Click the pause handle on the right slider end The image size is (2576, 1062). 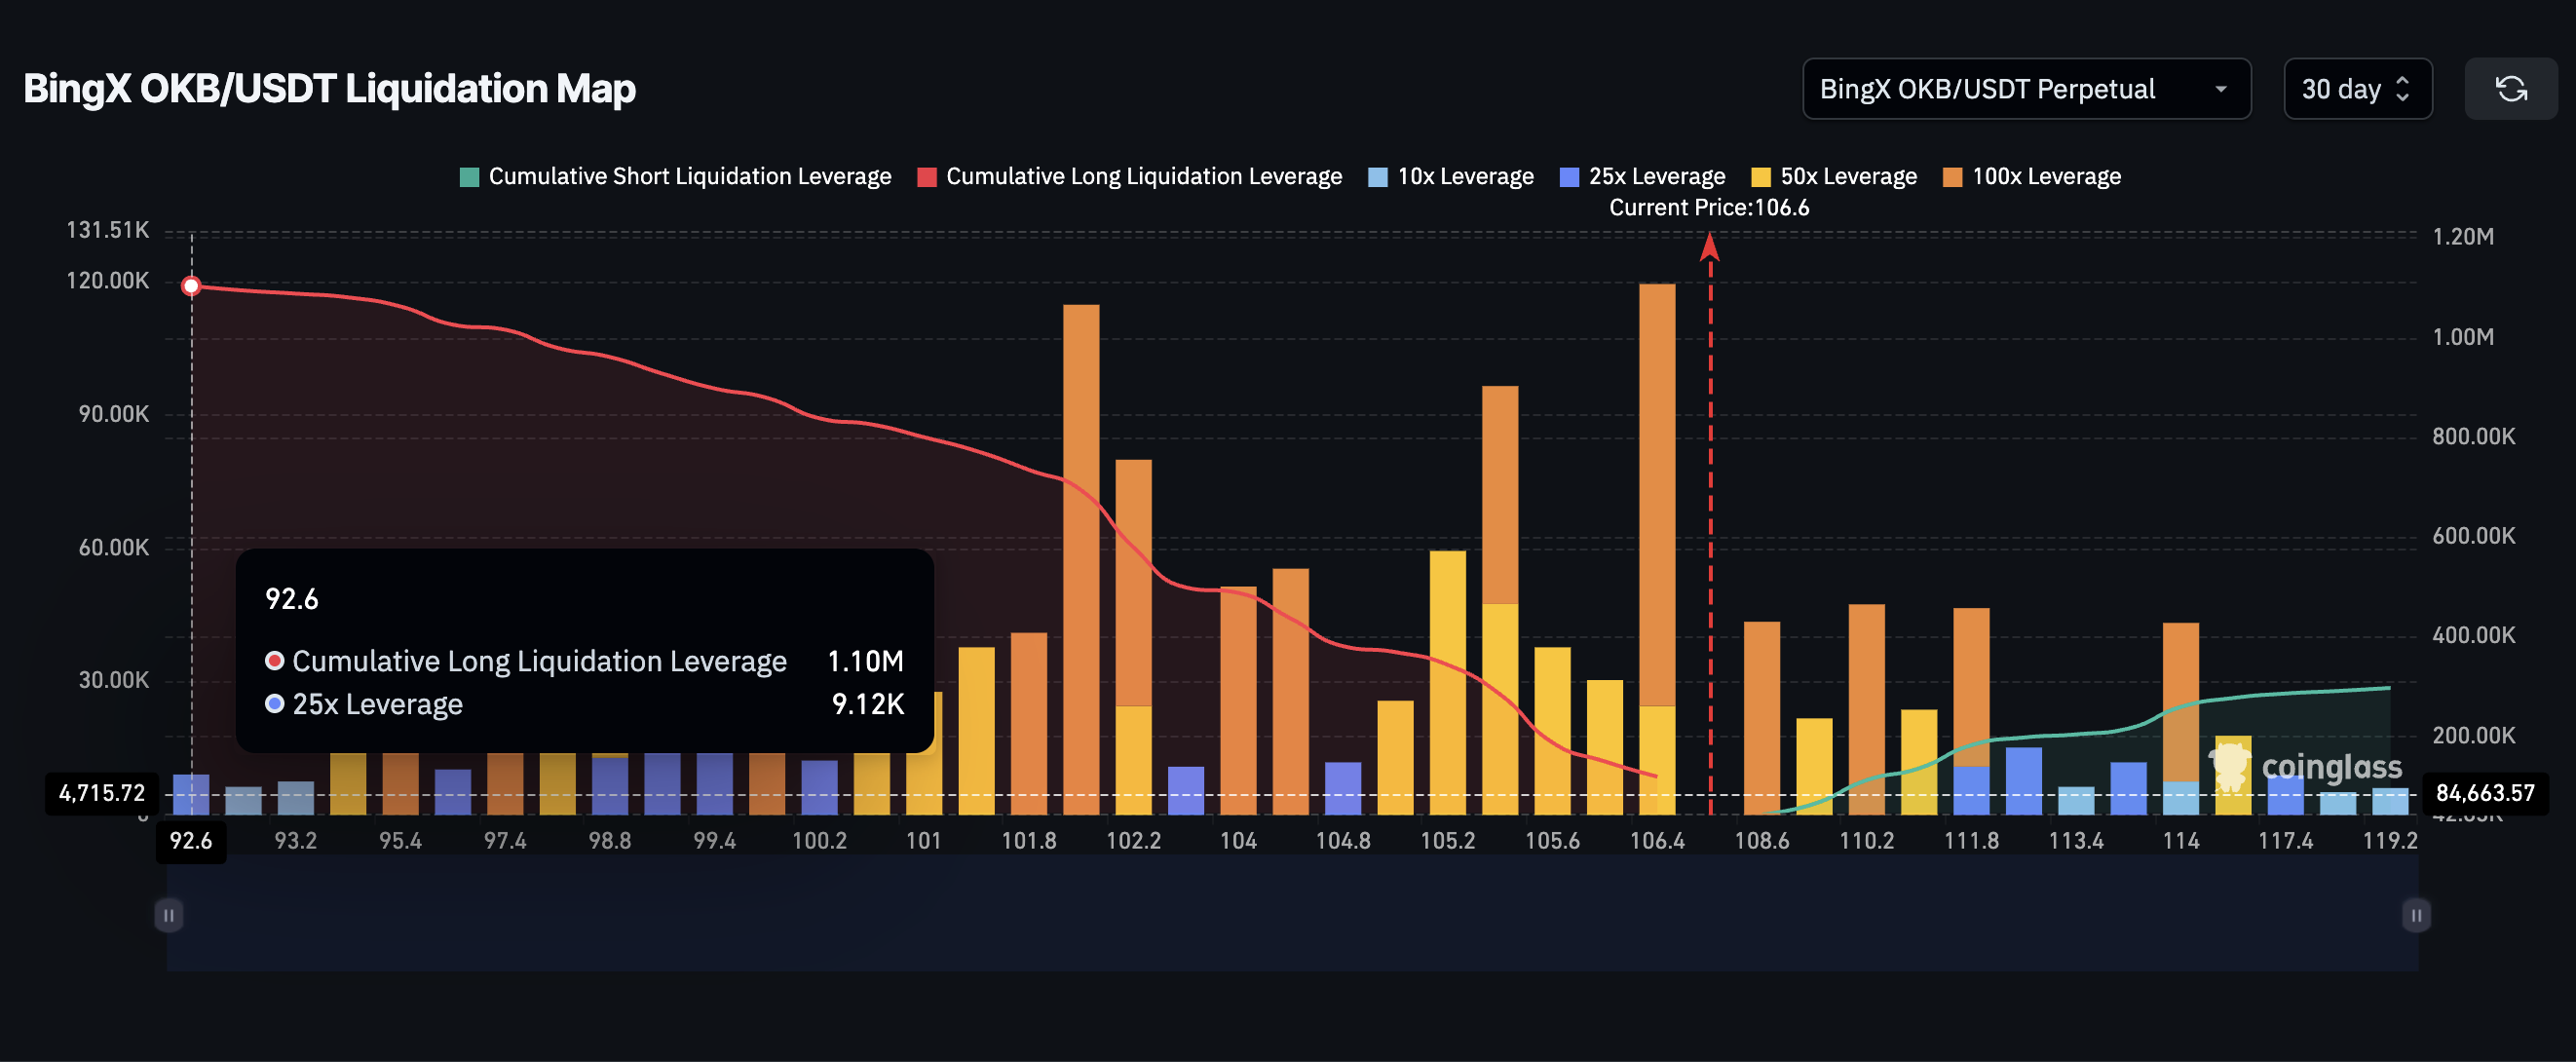click(x=2416, y=914)
